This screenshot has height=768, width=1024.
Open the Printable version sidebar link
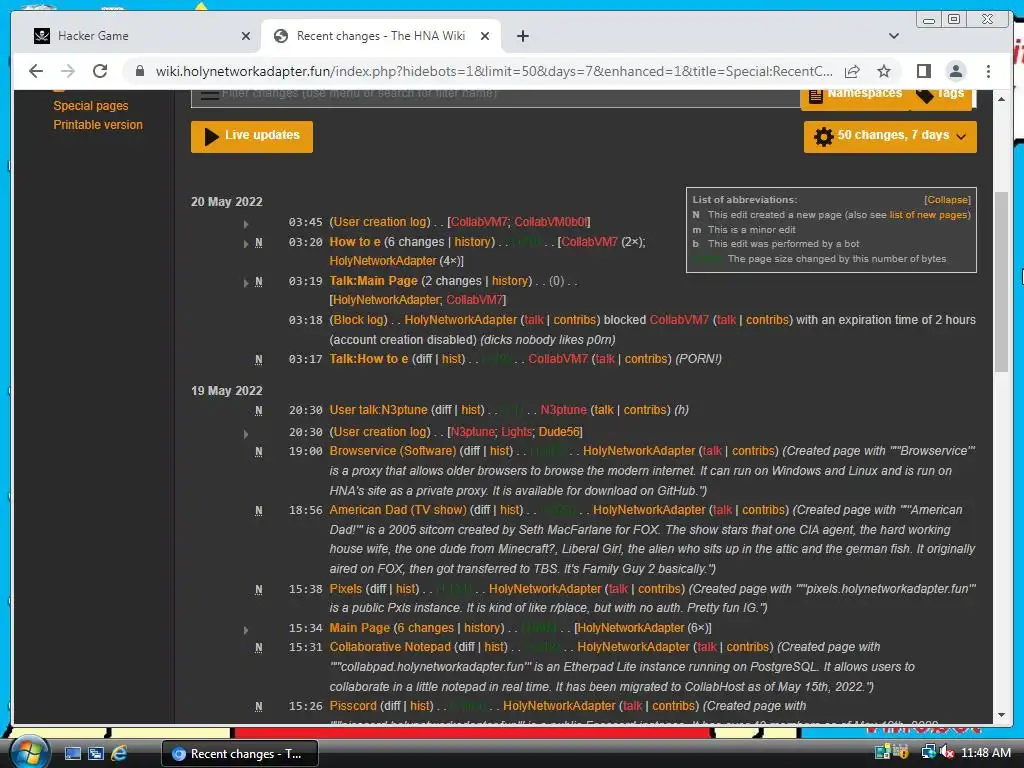98,125
